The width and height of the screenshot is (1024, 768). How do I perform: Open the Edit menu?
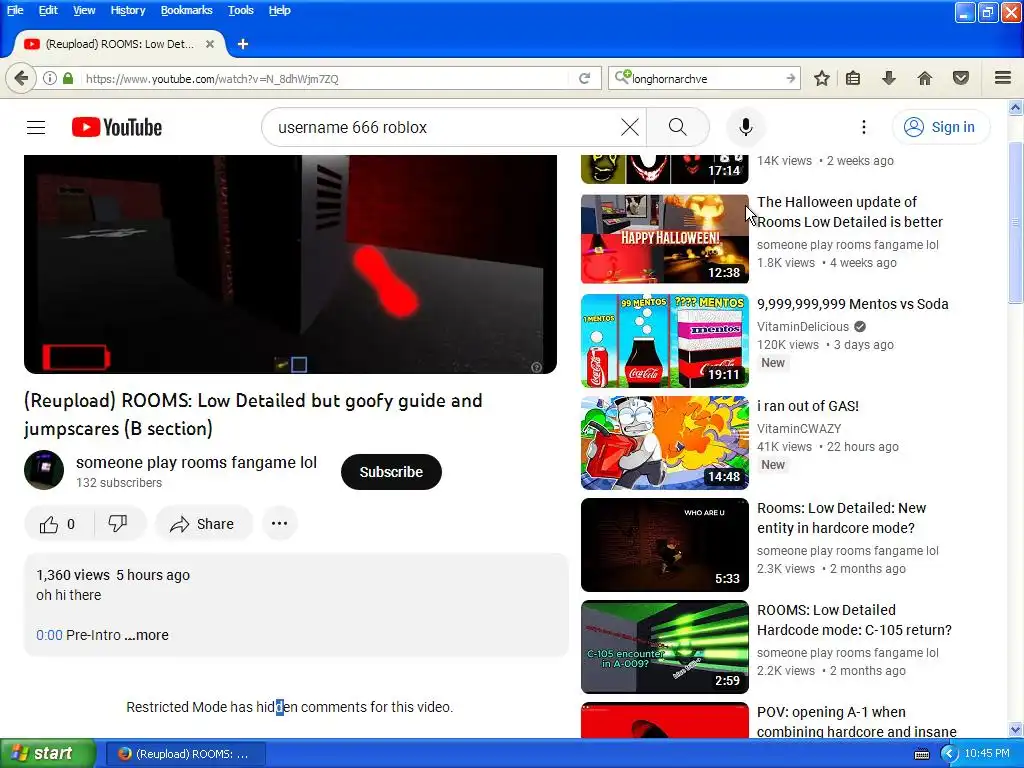(x=48, y=10)
